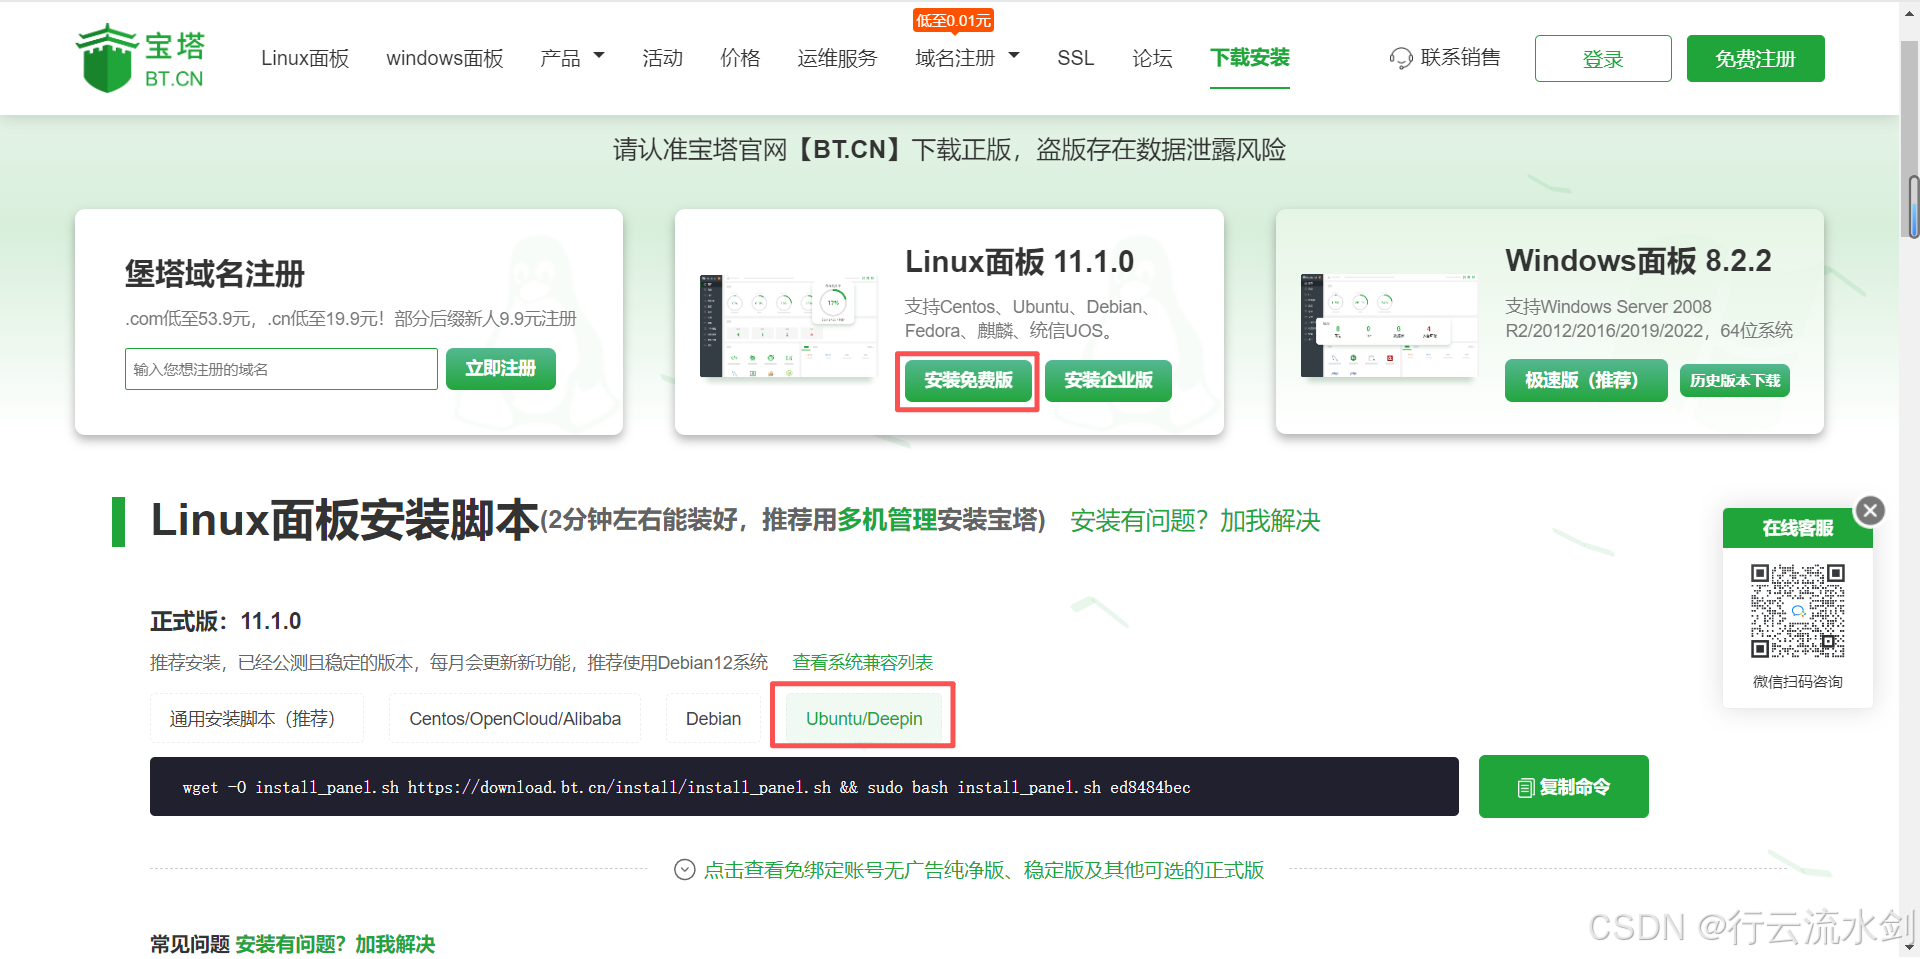
Task: Click the 微信扫码咨询 caption
Action: [1797, 682]
